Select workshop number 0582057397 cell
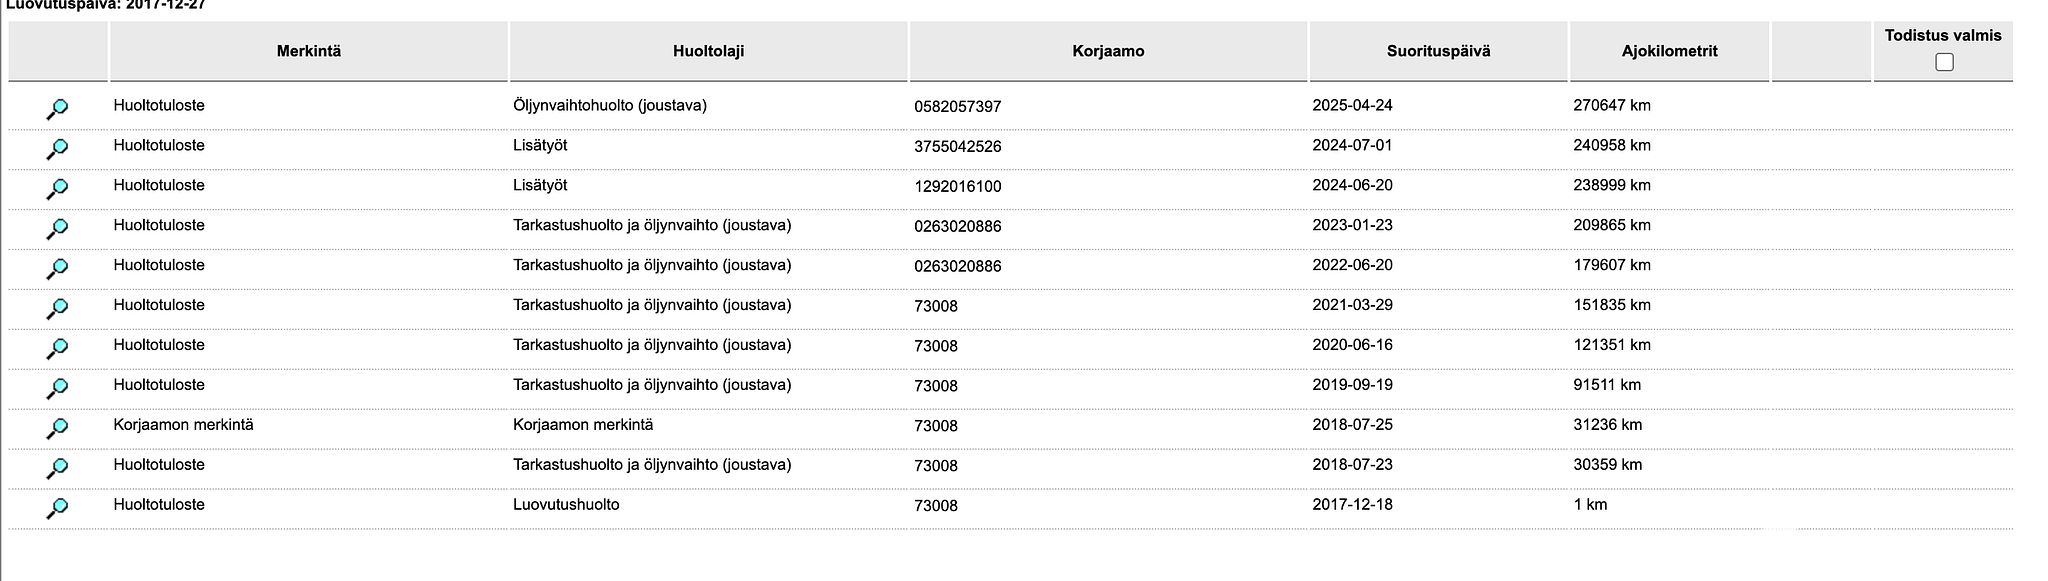Screen dimensions: 2048x581 pyautogui.click(x=957, y=106)
